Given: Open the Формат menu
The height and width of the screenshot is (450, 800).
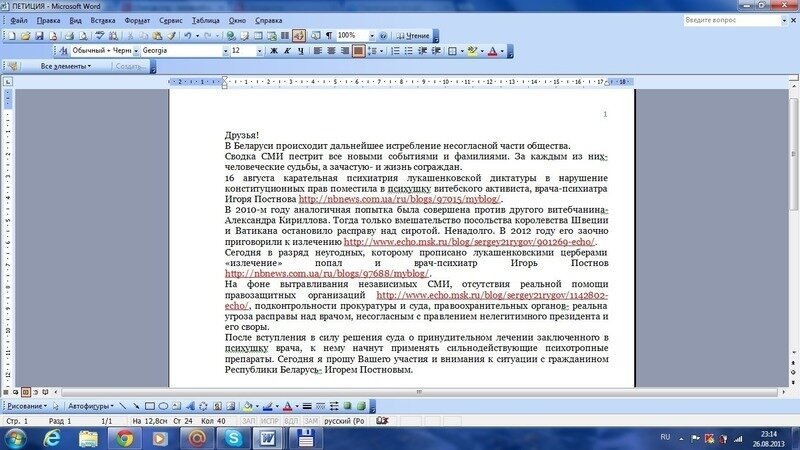Looking at the screenshot, I should click(138, 20).
